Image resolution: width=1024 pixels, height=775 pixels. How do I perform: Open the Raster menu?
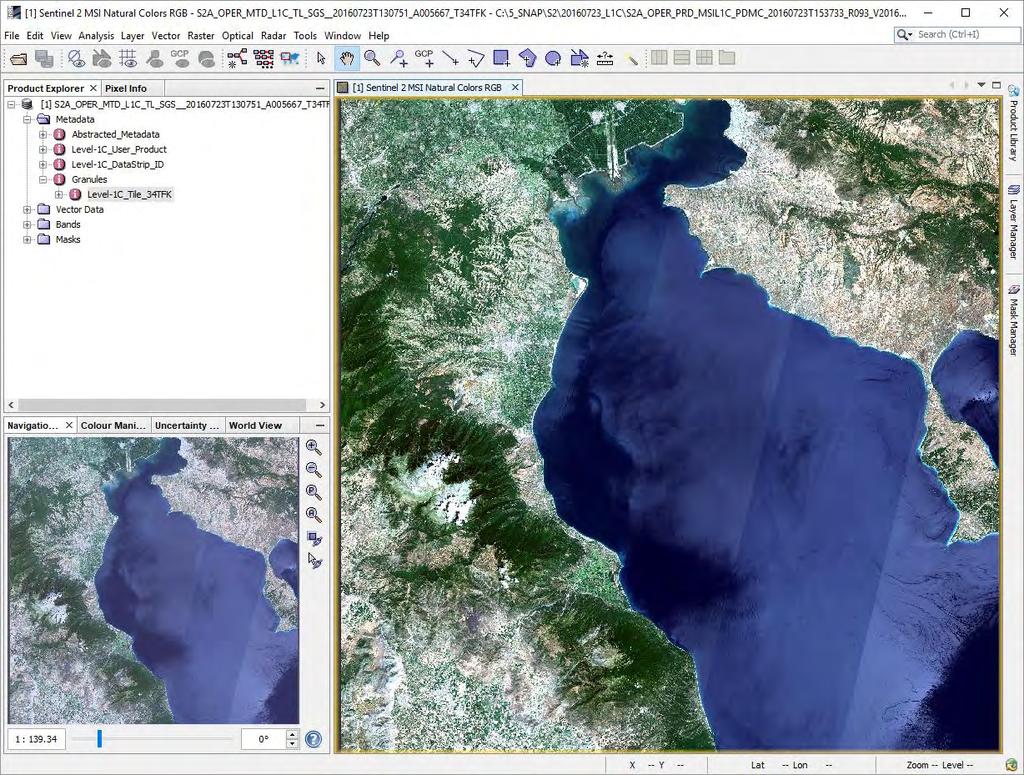coord(200,36)
